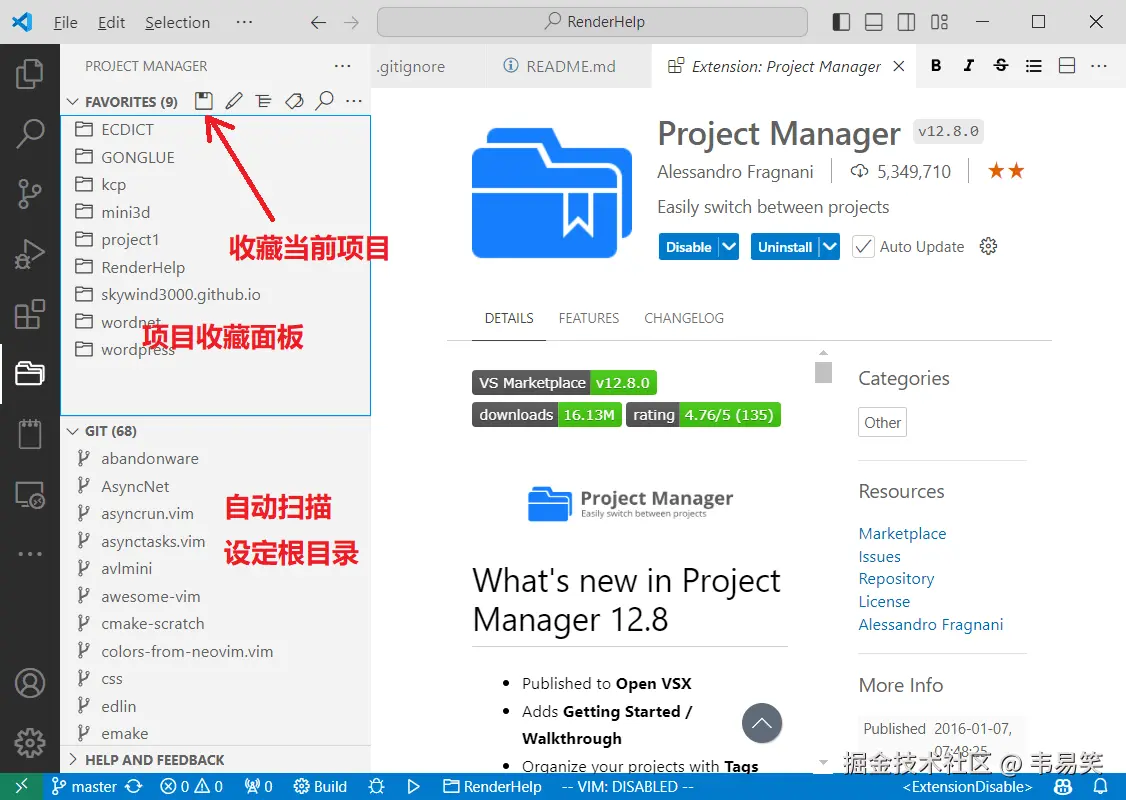Open extension settings gear next to Auto Update

tap(988, 246)
